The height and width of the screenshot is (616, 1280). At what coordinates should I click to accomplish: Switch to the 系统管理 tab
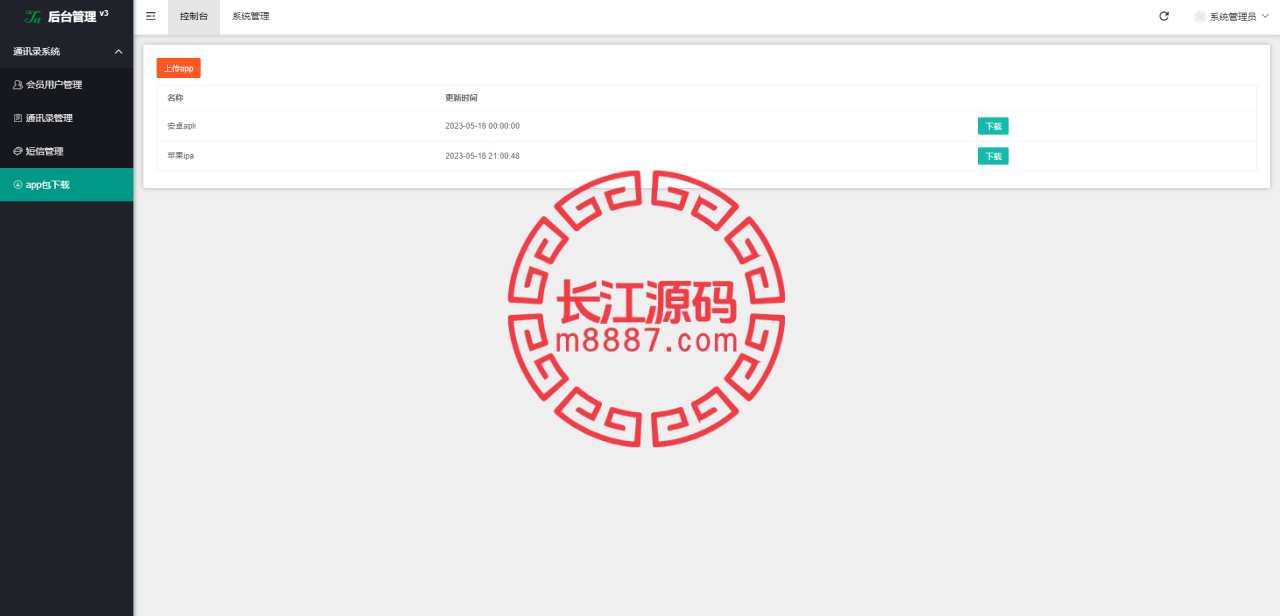pos(250,17)
